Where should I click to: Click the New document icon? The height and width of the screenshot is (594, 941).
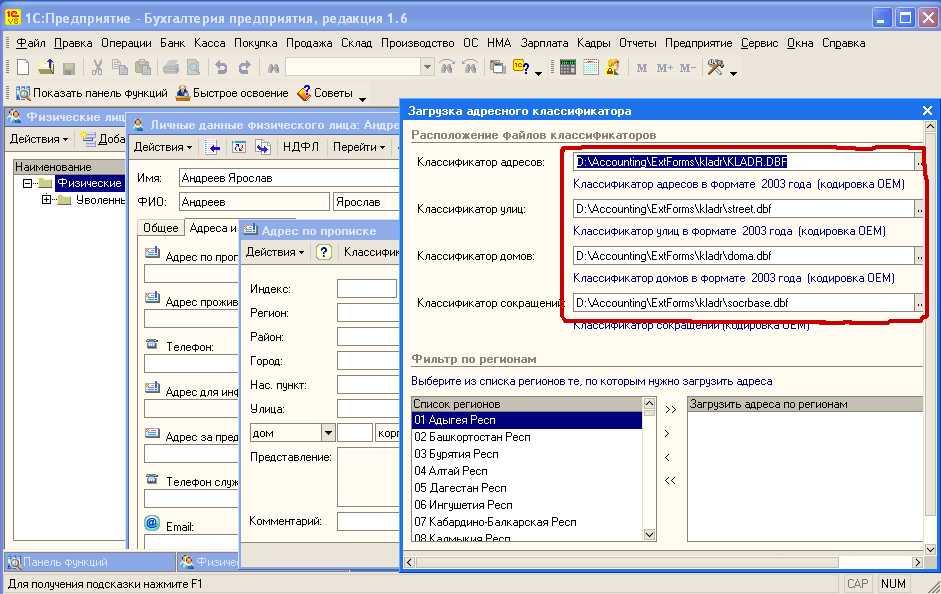click(23, 68)
